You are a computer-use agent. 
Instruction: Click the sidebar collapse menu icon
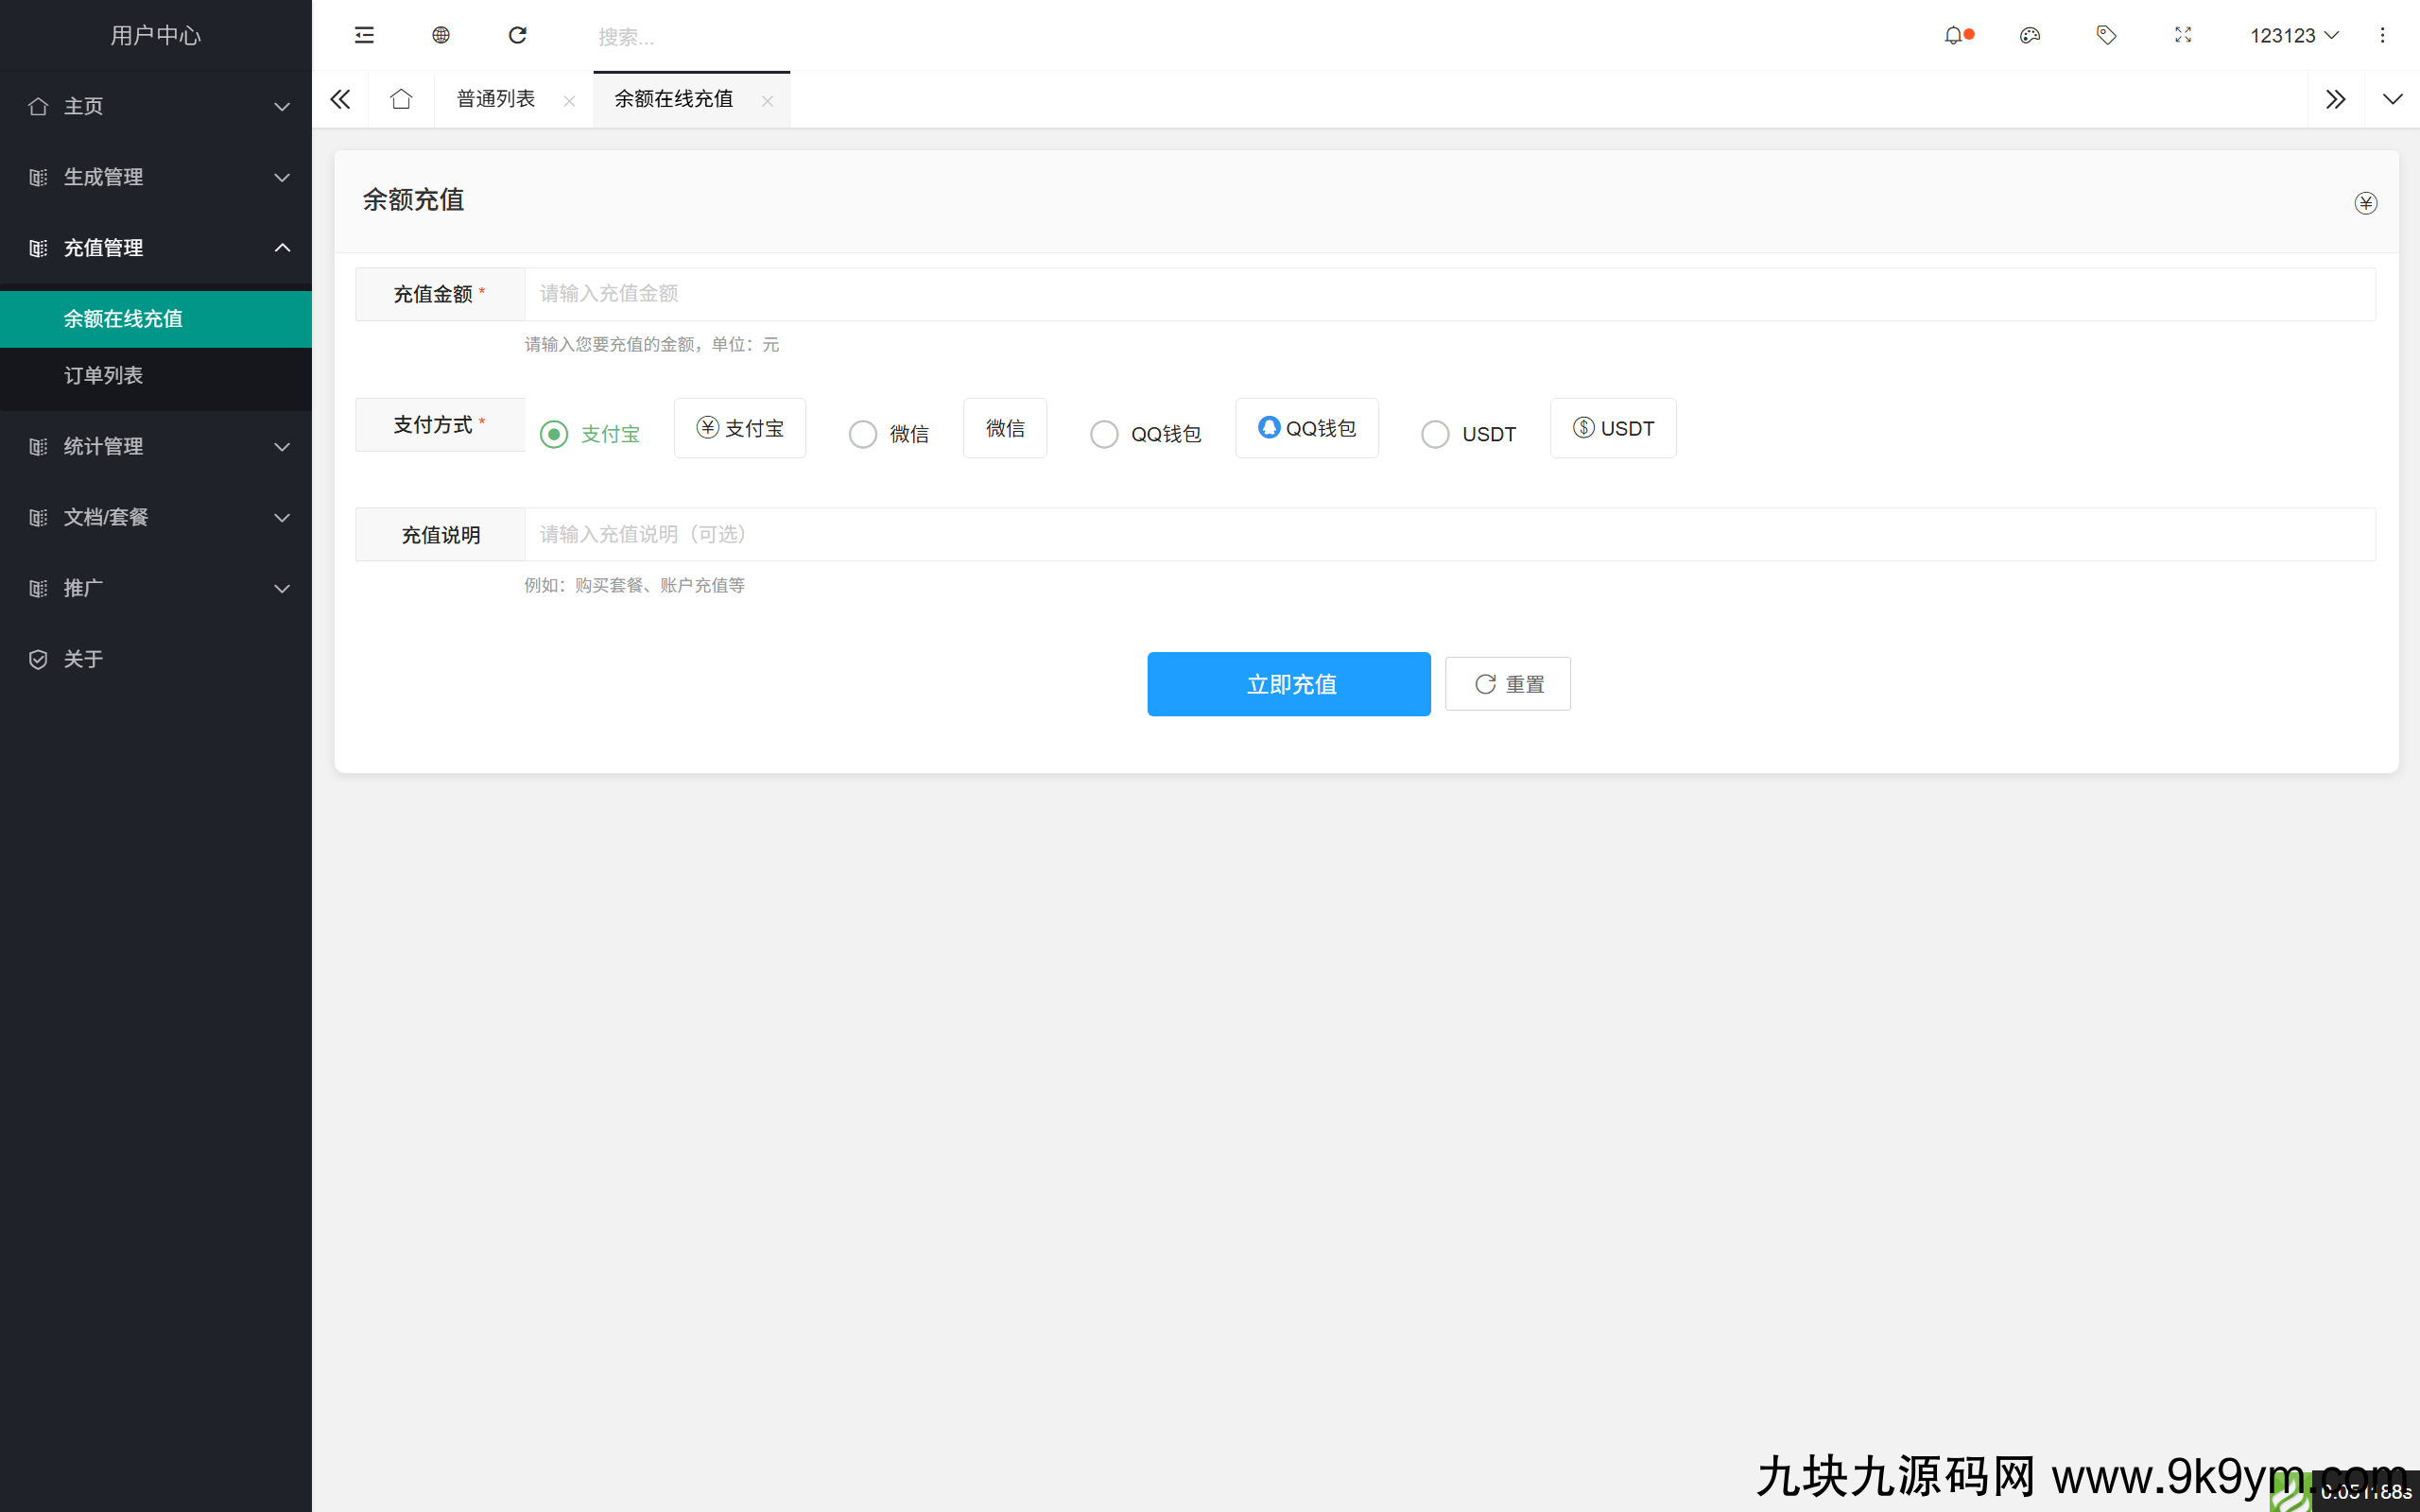coord(364,36)
